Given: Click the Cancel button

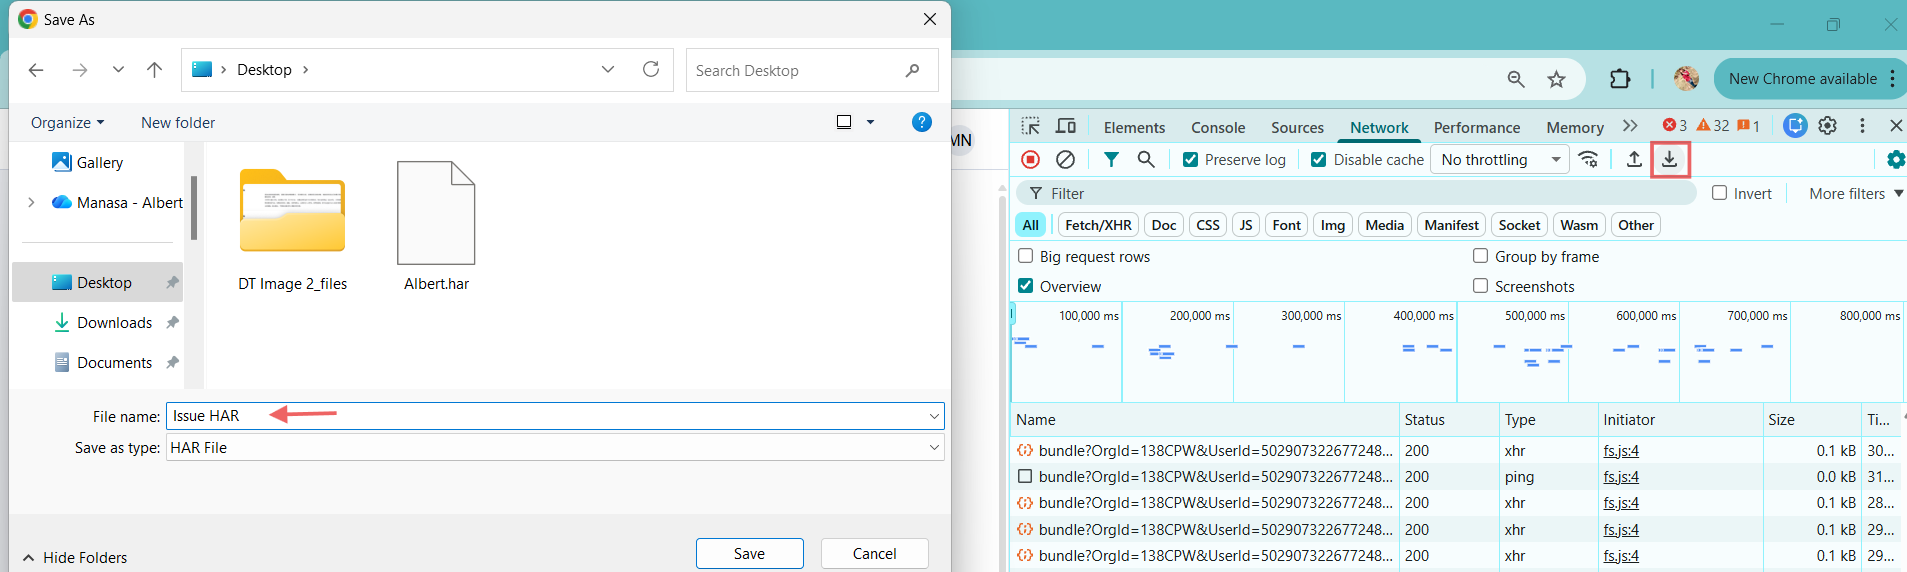Looking at the screenshot, I should coord(874,553).
